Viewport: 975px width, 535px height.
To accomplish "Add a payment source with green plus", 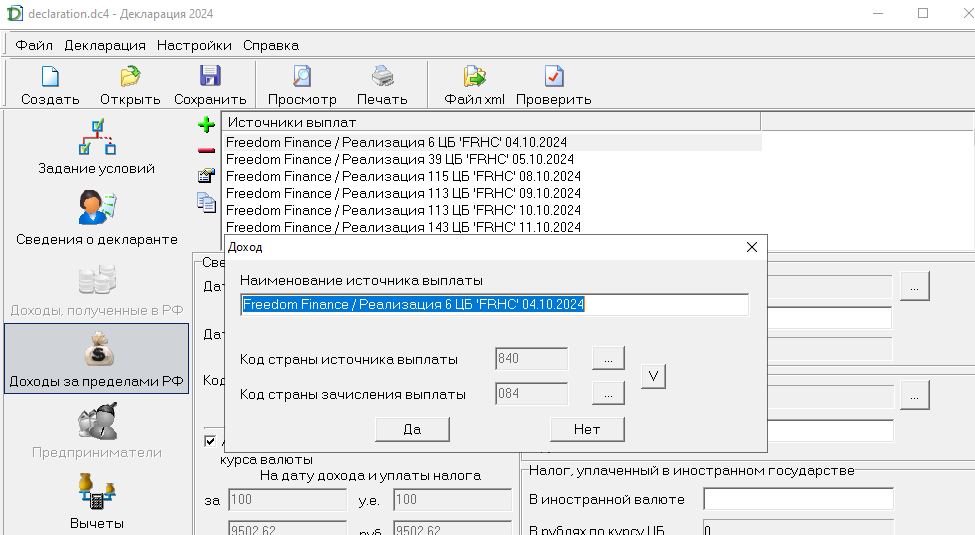I will click(x=206, y=124).
